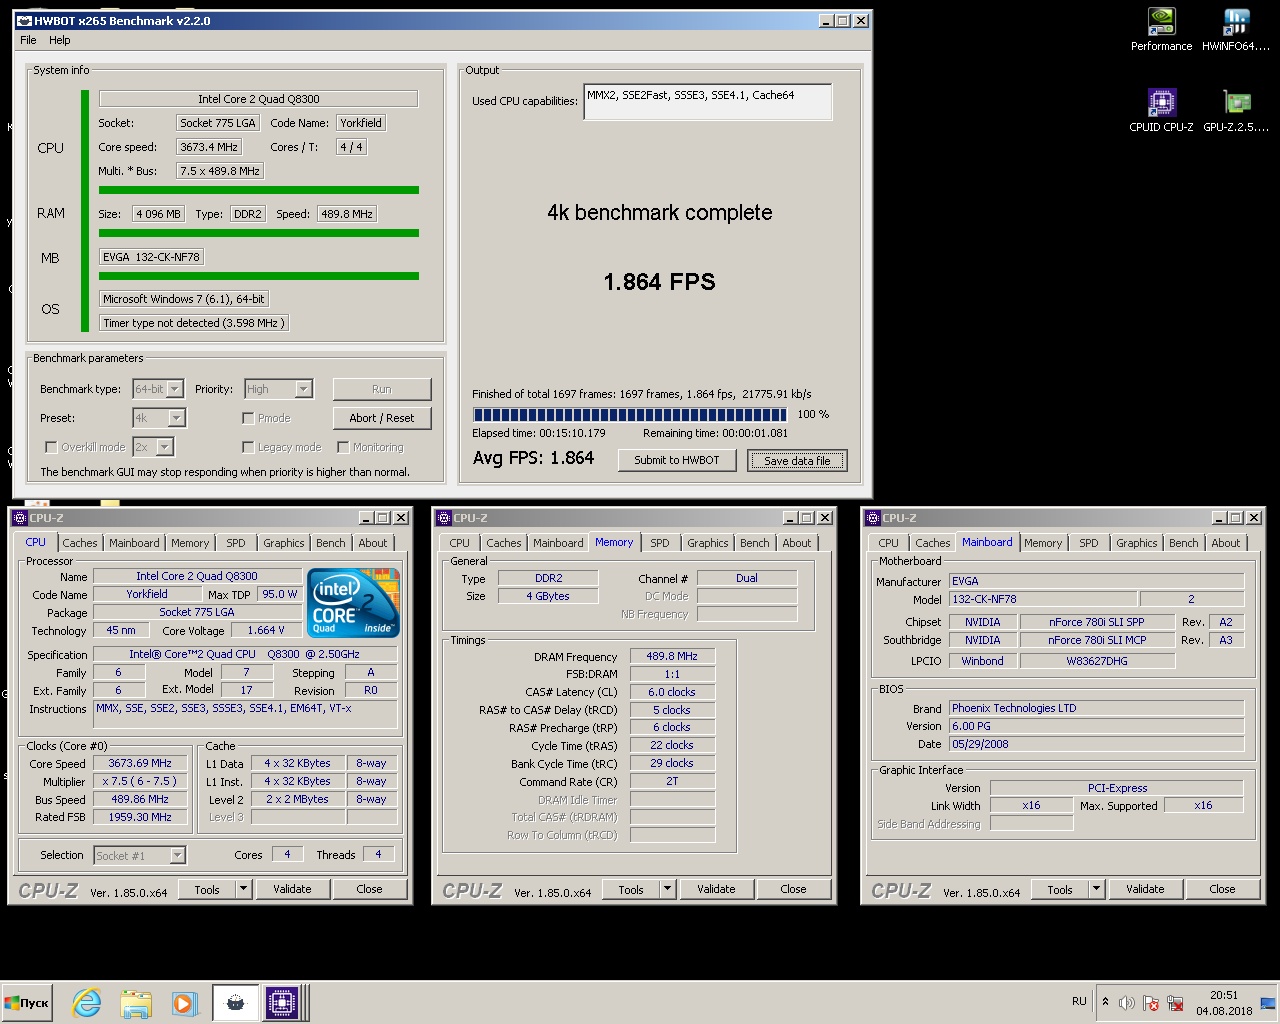This screenshot has width=1280, height=1024.
Task: Click the Used CPU capabilities text box
Action: [x=708, y=102]
